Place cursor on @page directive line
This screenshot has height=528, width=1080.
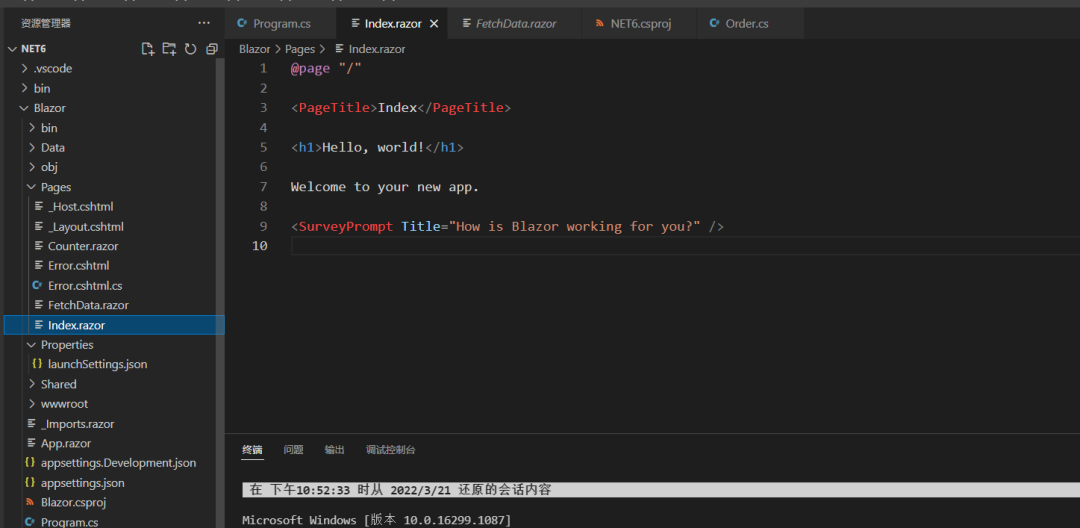326,69
